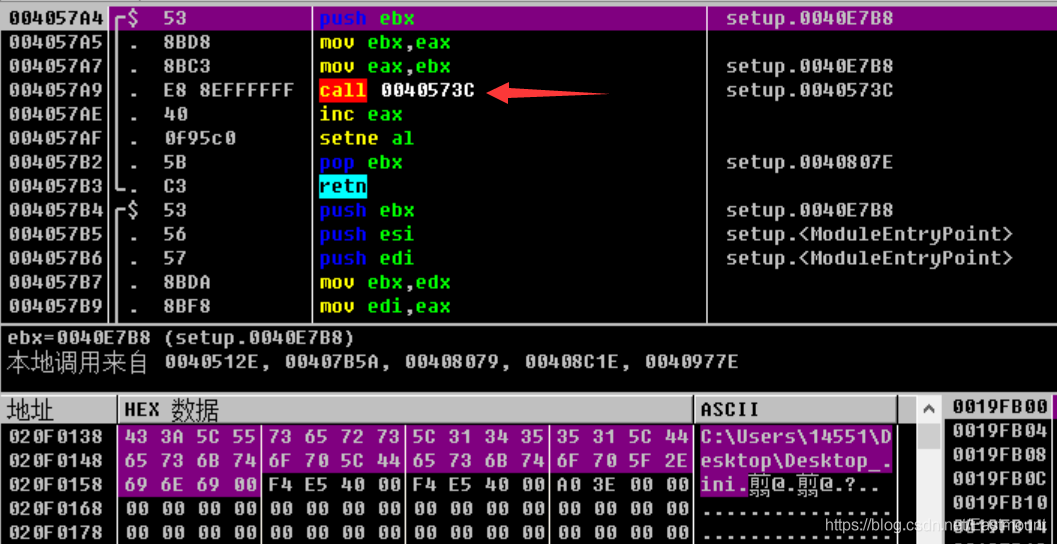Click opcode bytes 0f95c0

[199, 138]
